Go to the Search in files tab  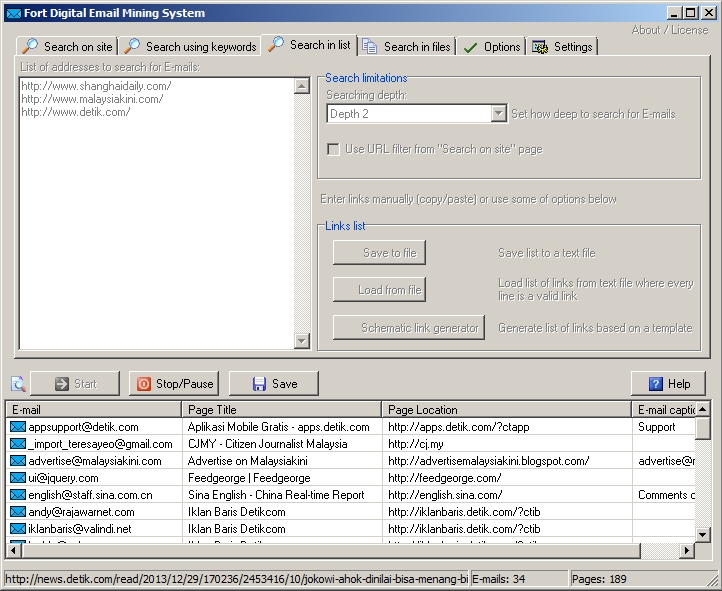406,47
